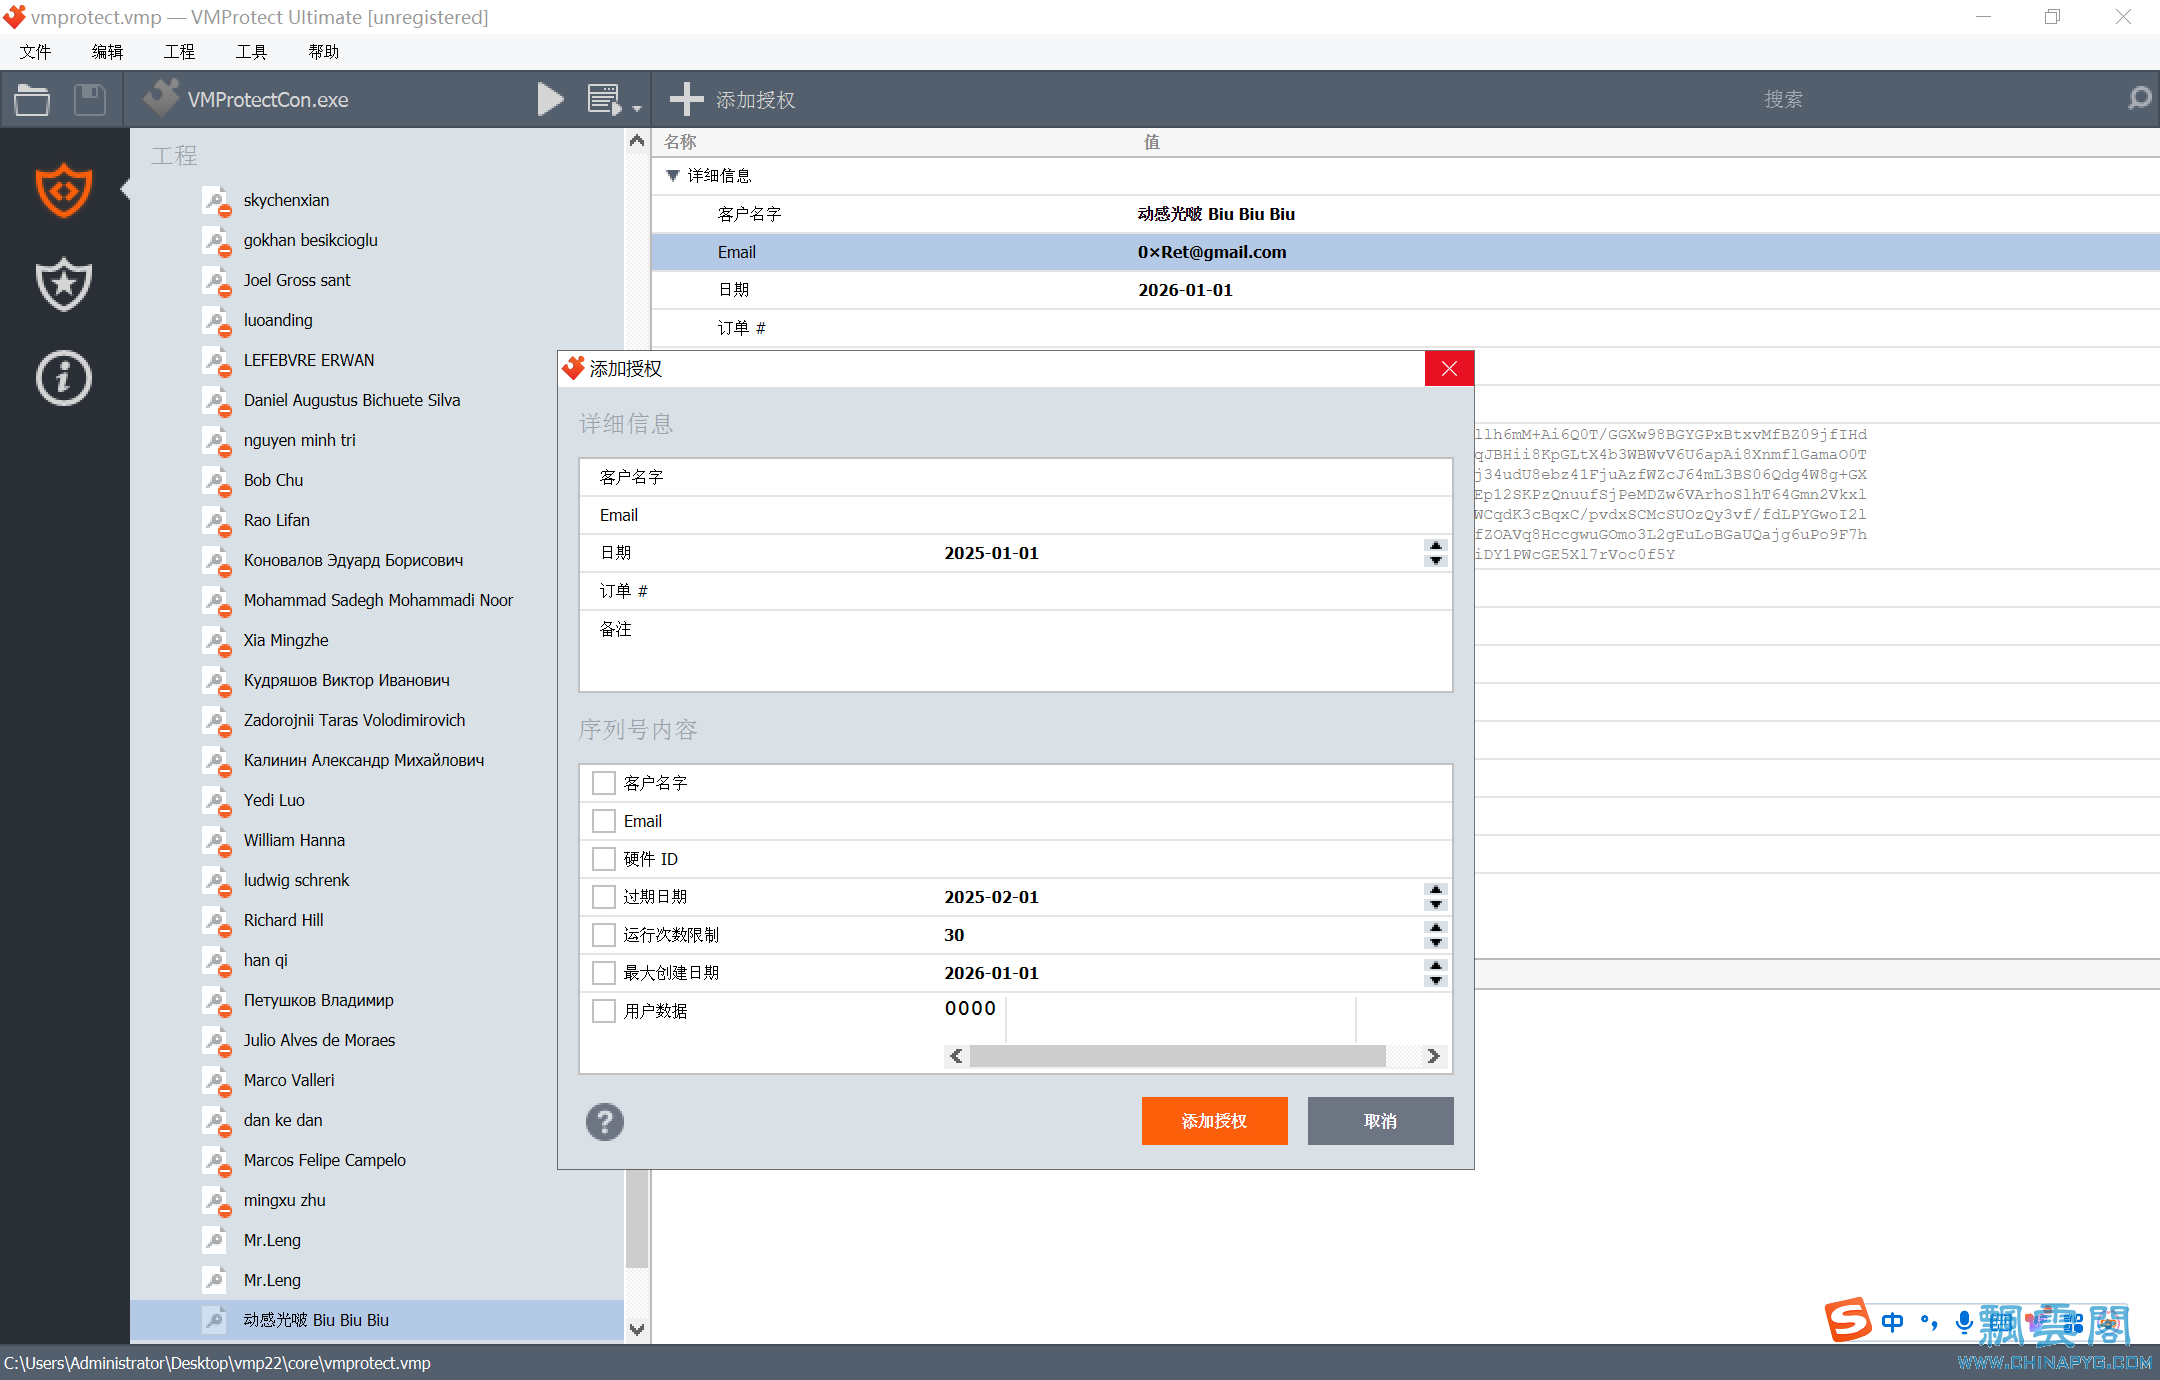Image resolution: width=2160 pixels, height=1380 pixels.
Task: Save the project with disk icon
Action: [x=90, y=99]
